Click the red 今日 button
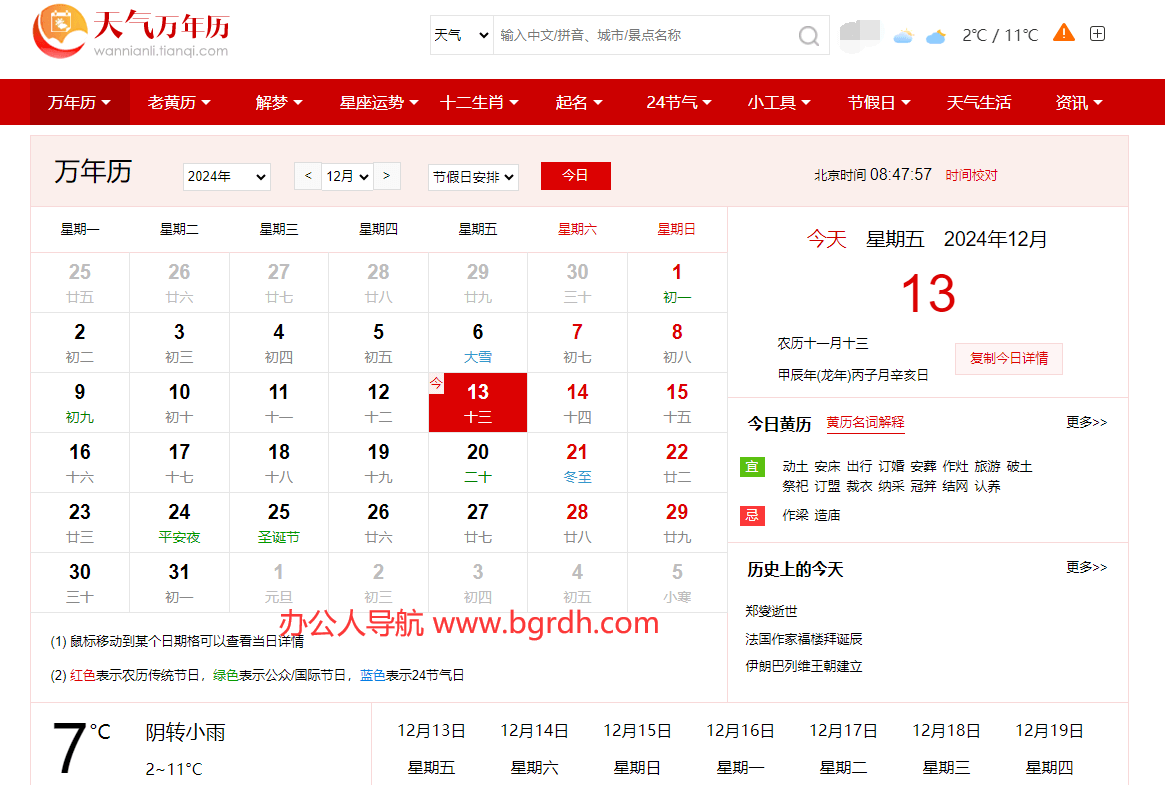The height and width of the screenshot is (785, 1165). click(x=575, y=176)
